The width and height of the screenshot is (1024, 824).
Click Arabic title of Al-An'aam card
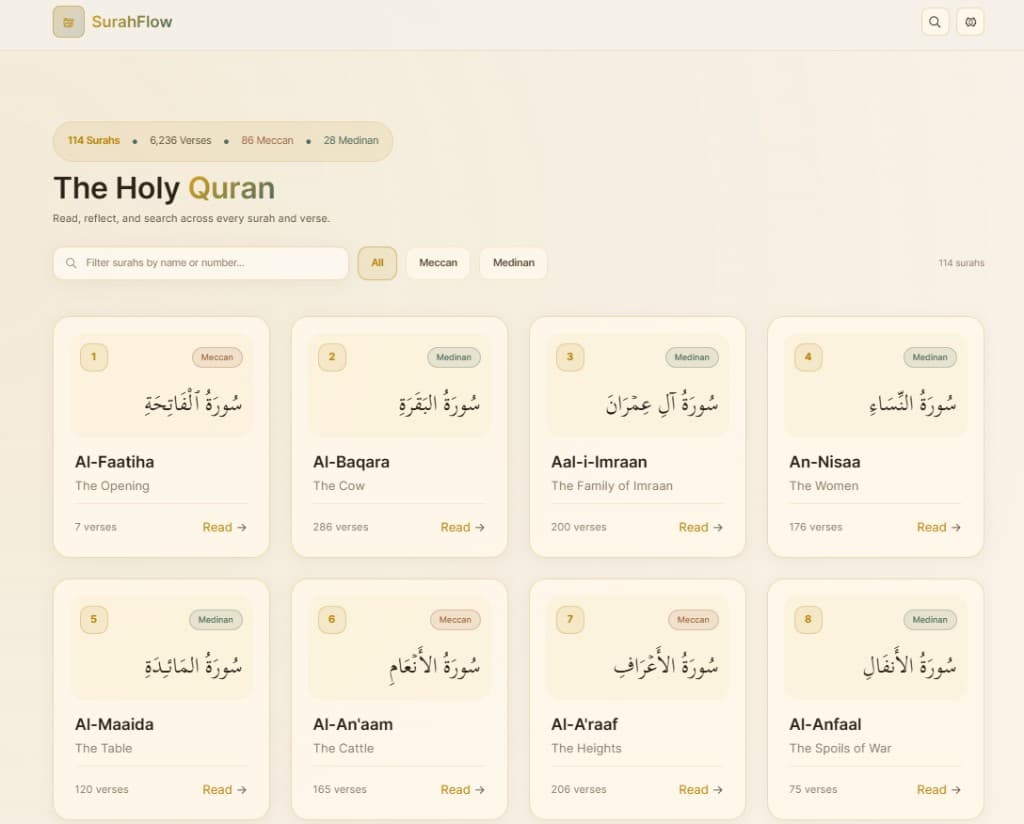(x=435, y=667)
